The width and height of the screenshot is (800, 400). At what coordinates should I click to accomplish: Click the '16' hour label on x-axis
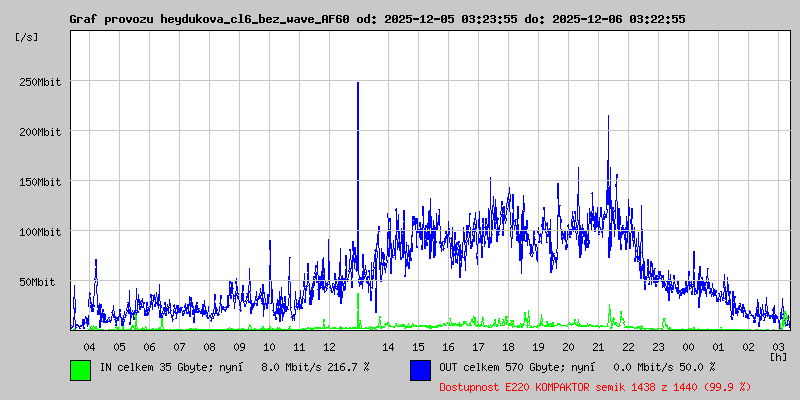pyautogui.click(x=448, y=347)
